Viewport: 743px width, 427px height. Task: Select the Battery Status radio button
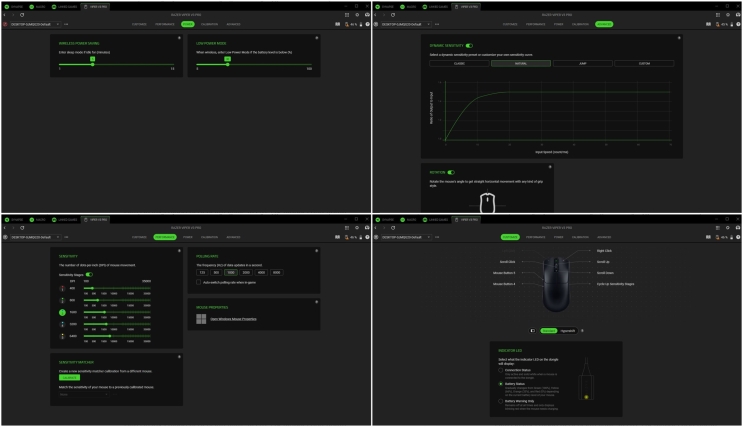pos(500,384)
